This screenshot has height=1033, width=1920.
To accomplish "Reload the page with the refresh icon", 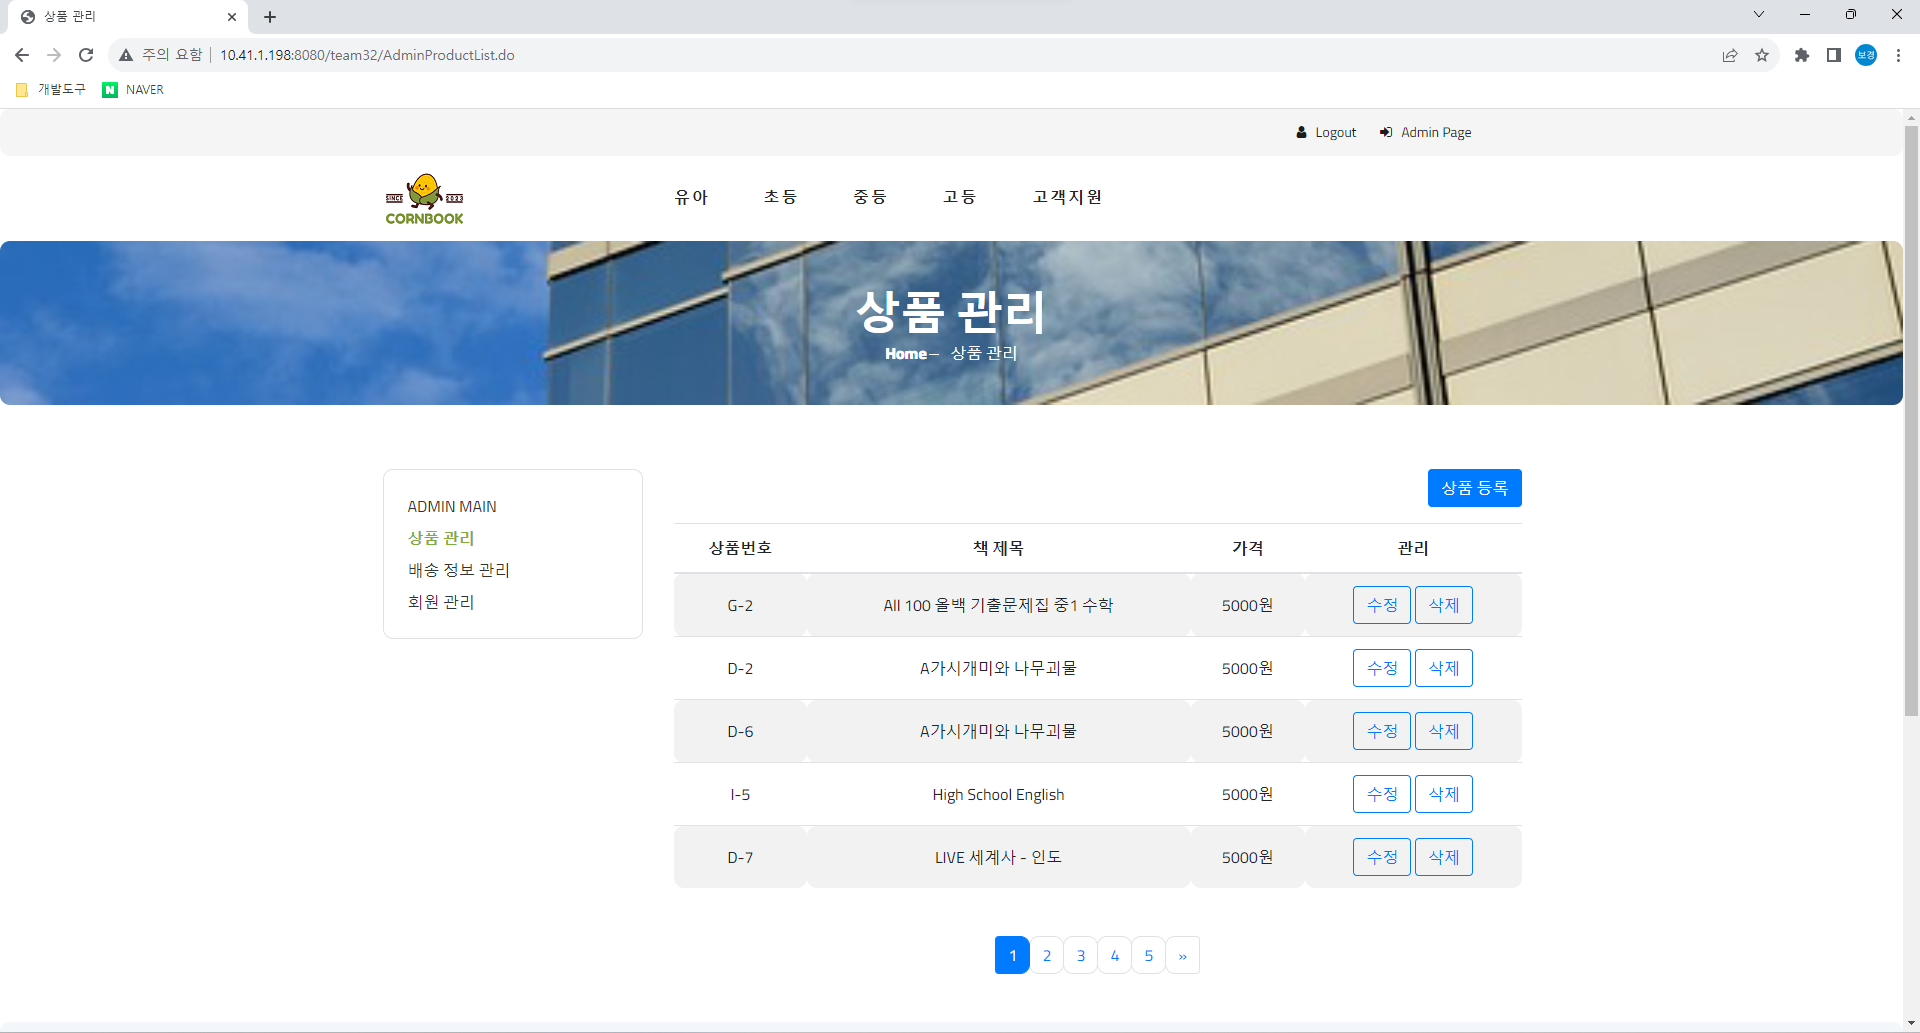I will [86, 55].
